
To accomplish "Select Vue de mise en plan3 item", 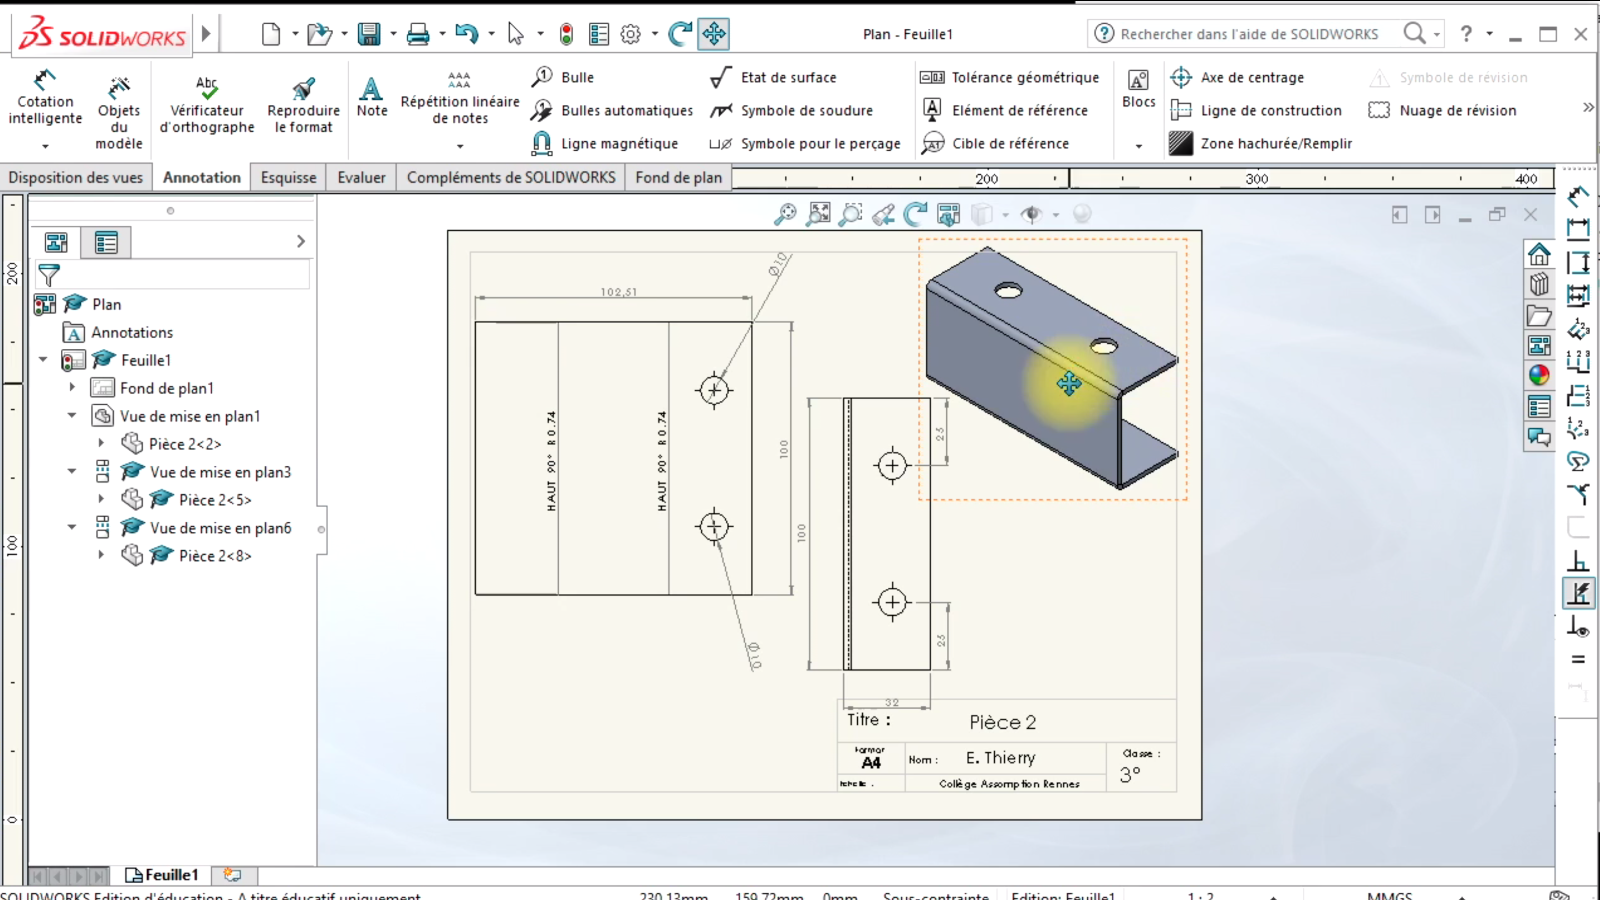I will [x=220, y=472].
